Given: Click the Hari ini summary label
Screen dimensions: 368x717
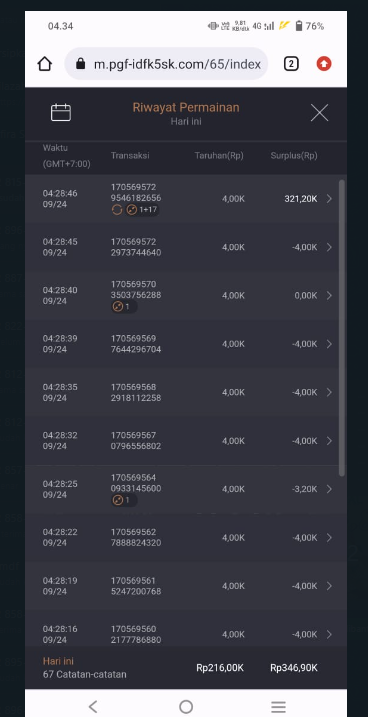Looking at the screenshot, I should pyautogui.click(x=58, y=661).
